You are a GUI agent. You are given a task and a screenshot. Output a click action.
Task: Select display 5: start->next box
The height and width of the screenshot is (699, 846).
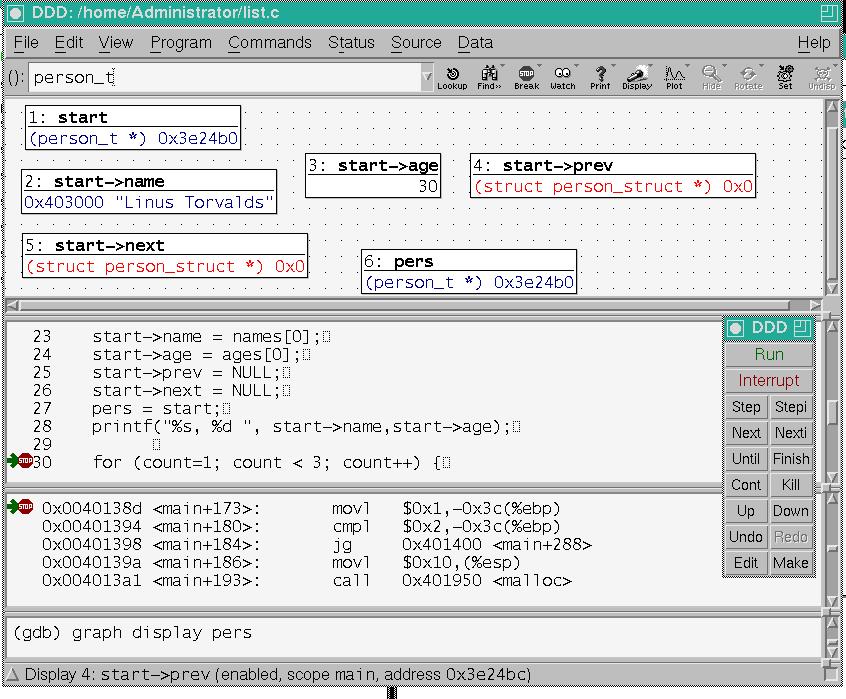point(165,256)
